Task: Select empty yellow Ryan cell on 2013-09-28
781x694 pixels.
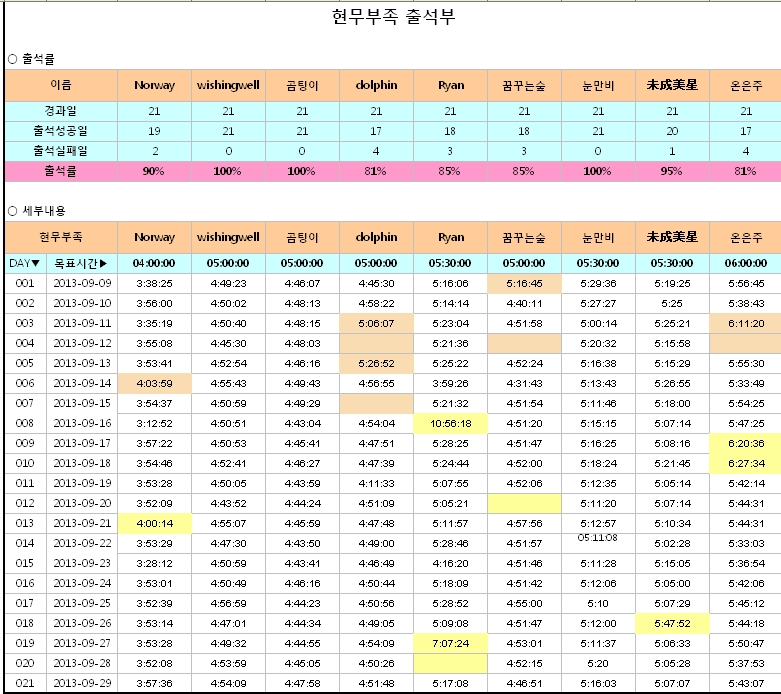Action: (450, 663)
